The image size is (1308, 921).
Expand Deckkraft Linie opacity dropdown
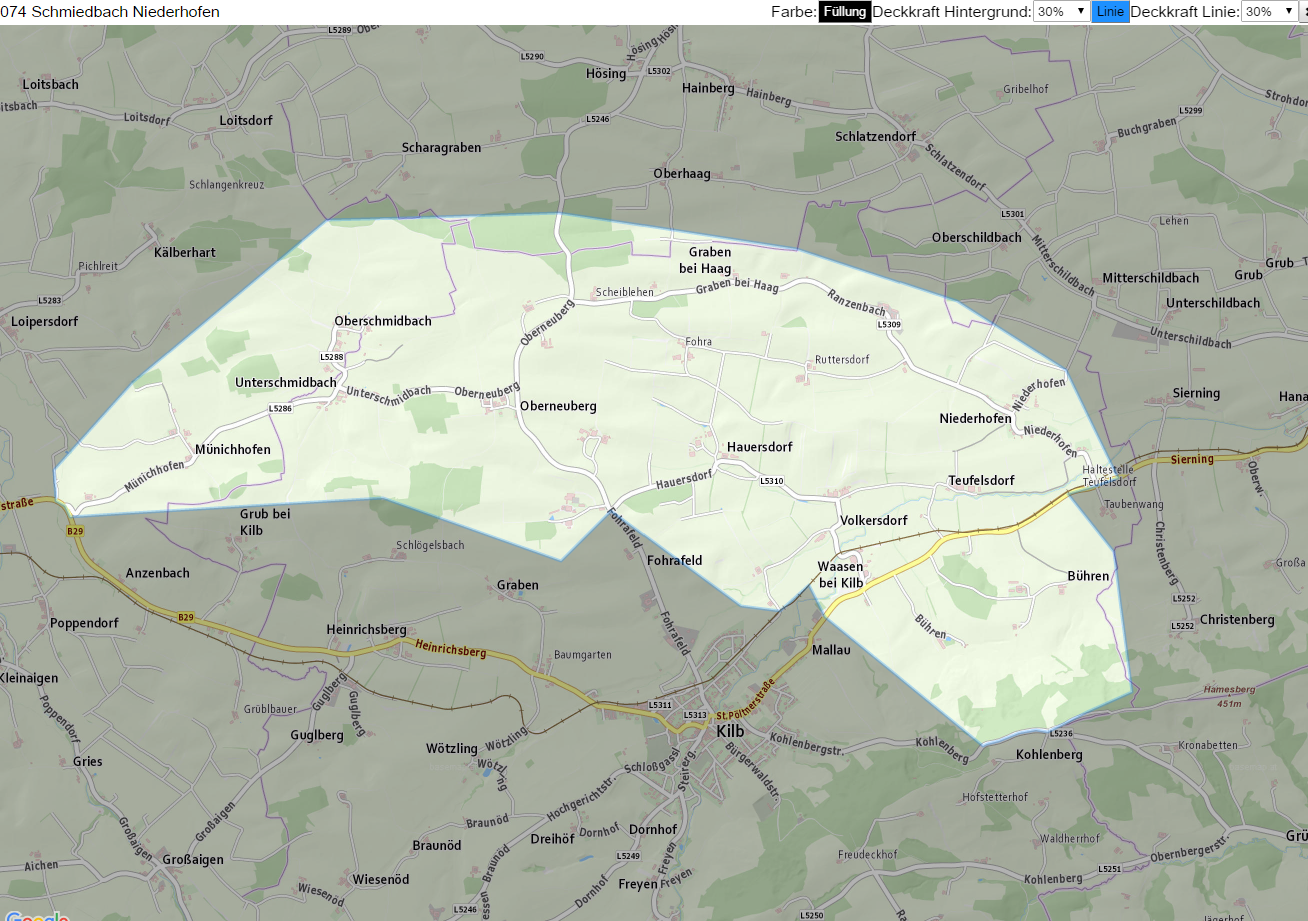pyautogui.click(x=1269, y=12)
